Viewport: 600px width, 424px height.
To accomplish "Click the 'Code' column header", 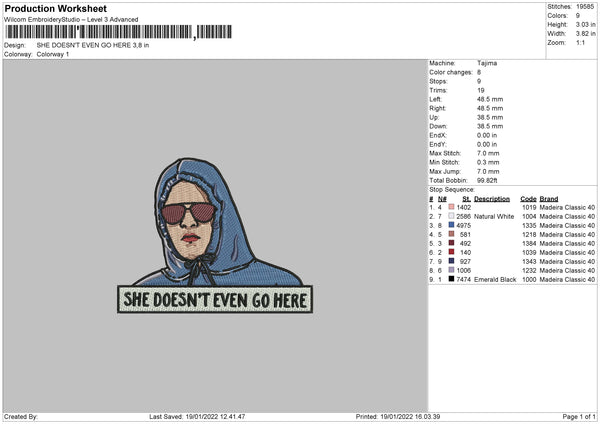I will click(528, 199).
